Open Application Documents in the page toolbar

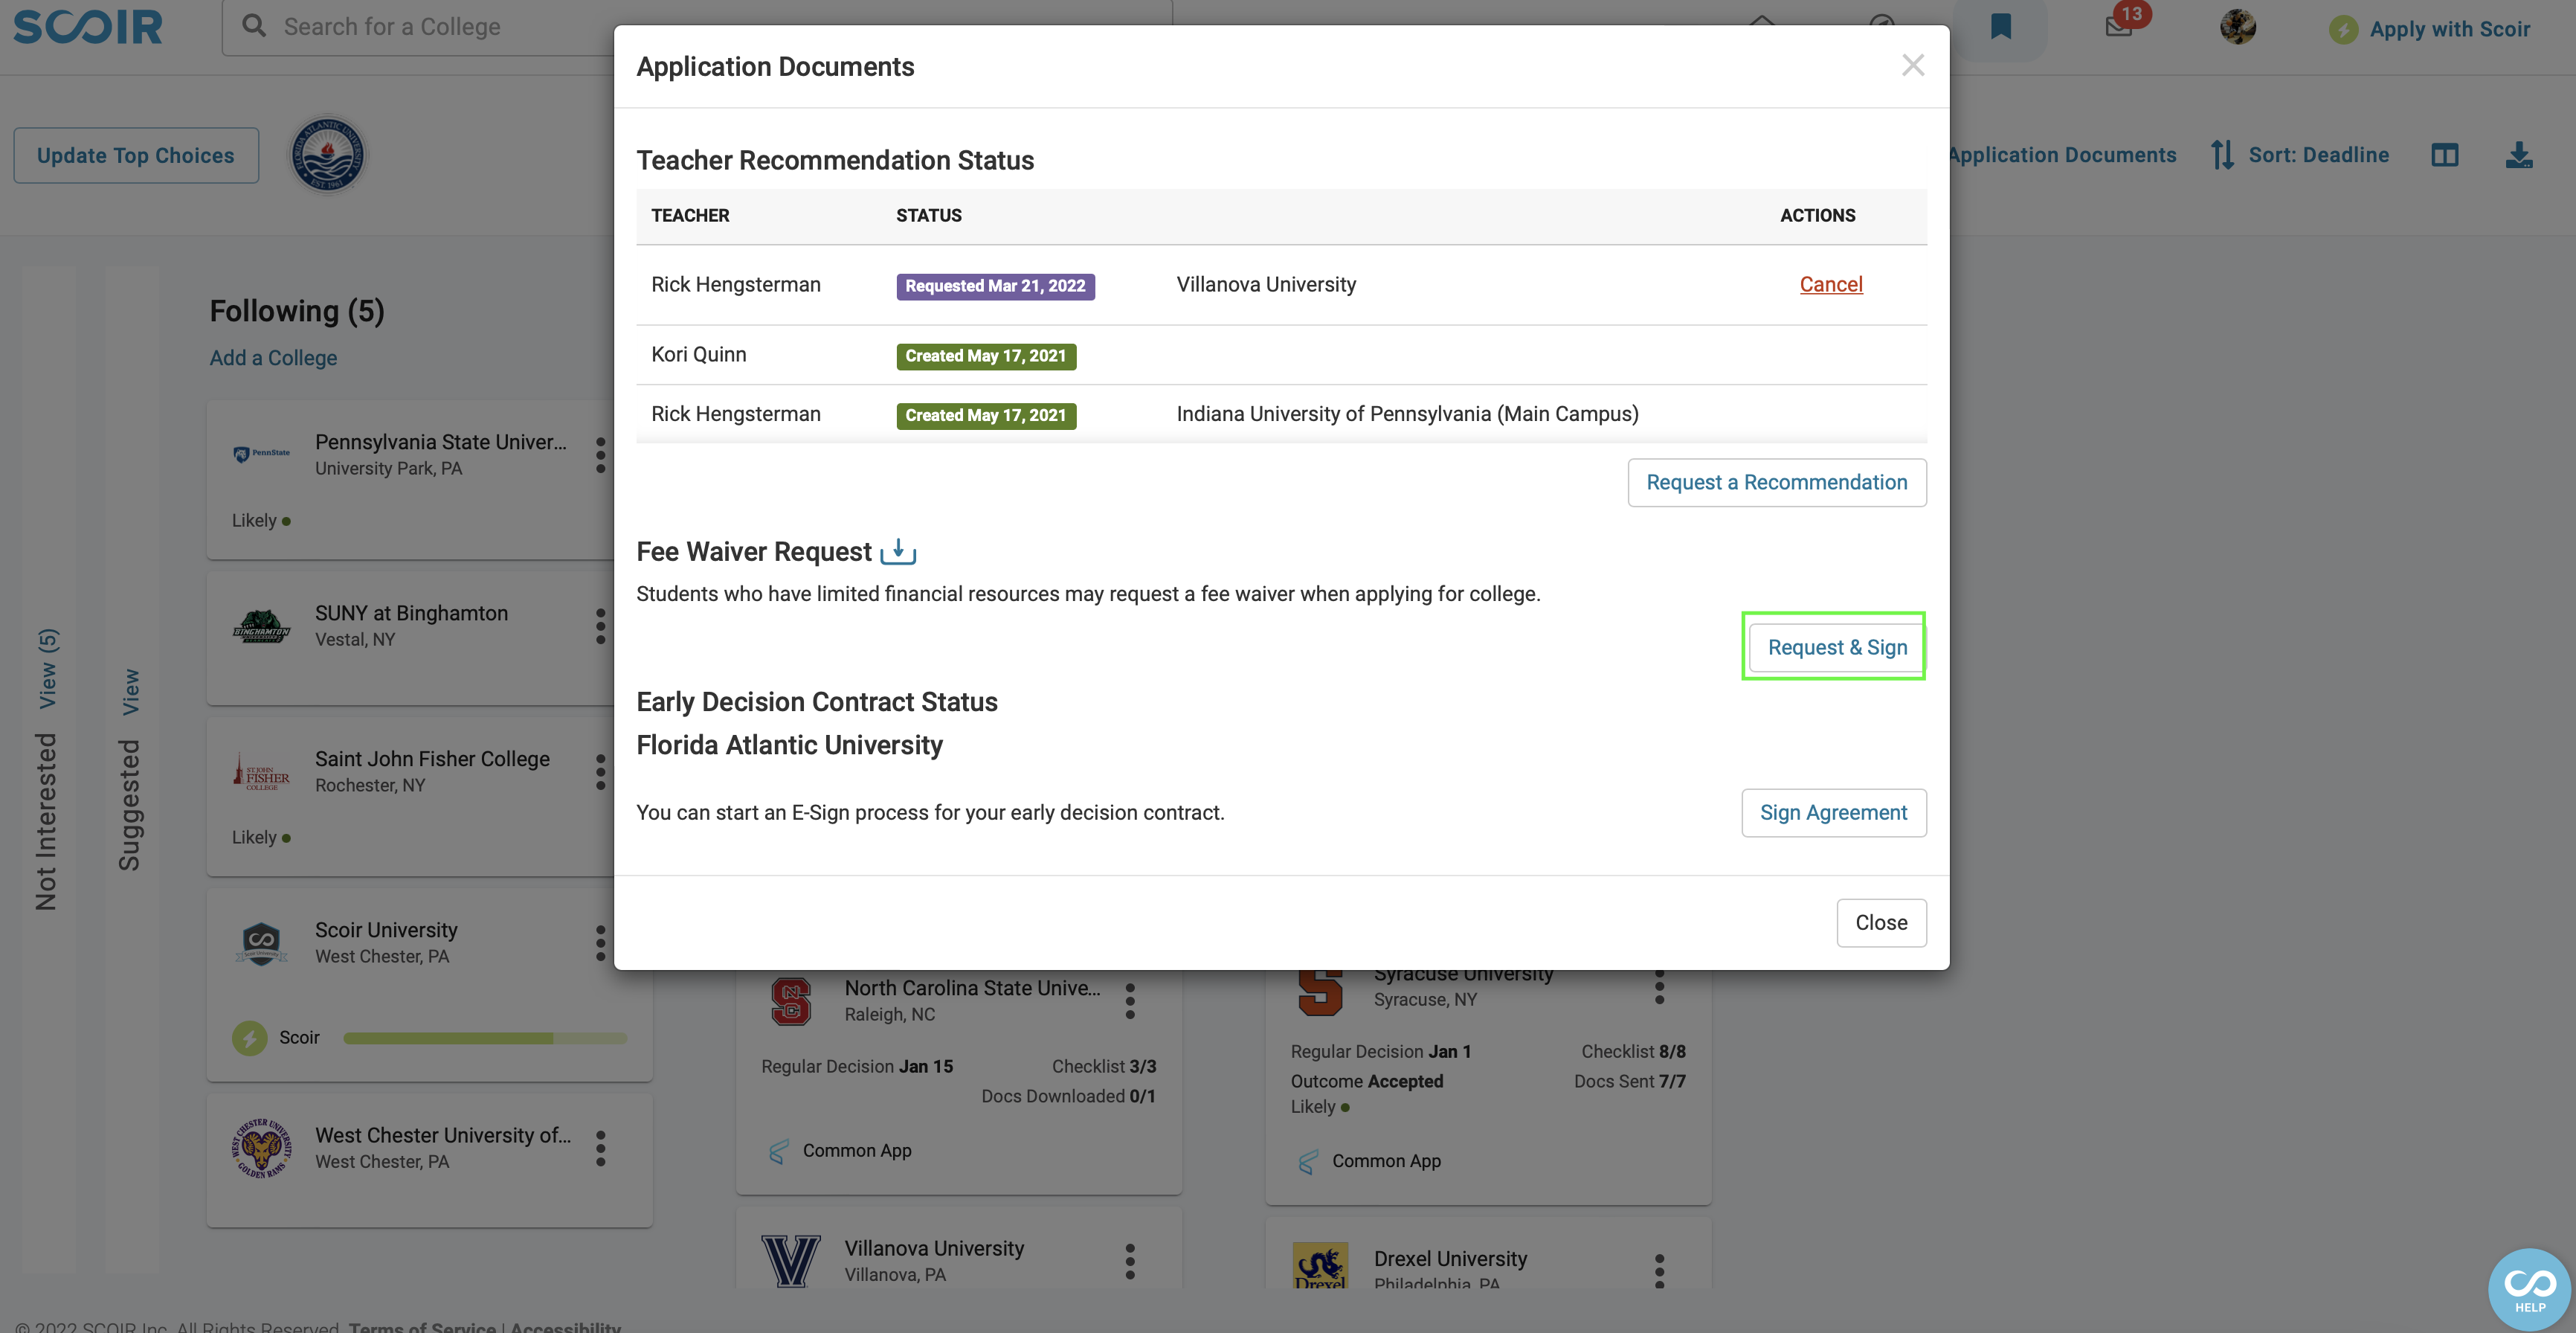point(2062,155)
